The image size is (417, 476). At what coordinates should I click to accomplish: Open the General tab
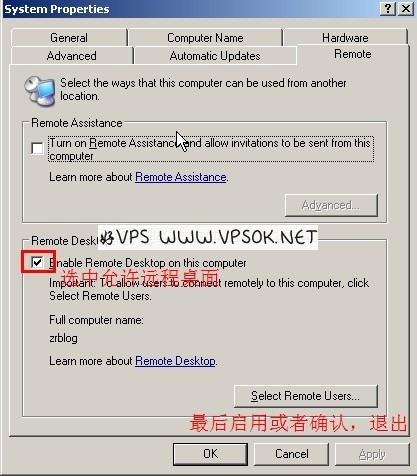(69, 38)
